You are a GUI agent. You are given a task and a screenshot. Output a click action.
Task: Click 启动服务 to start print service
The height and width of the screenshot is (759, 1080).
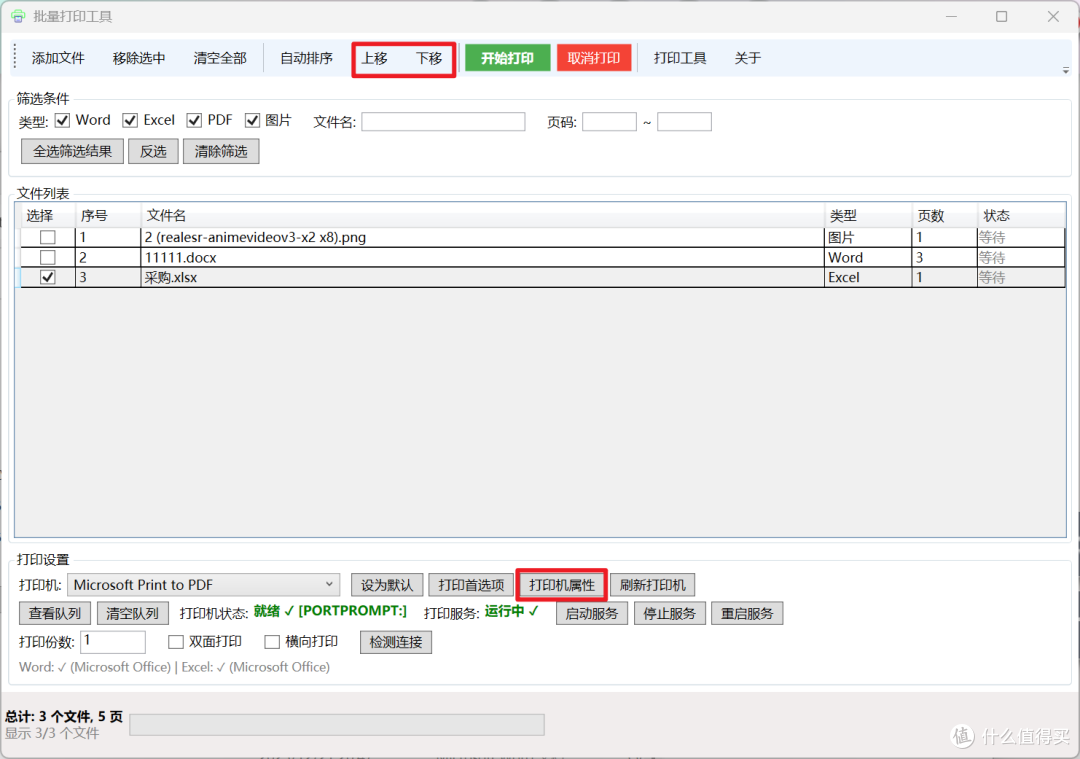pyautogui.click(x=592, y=614)
